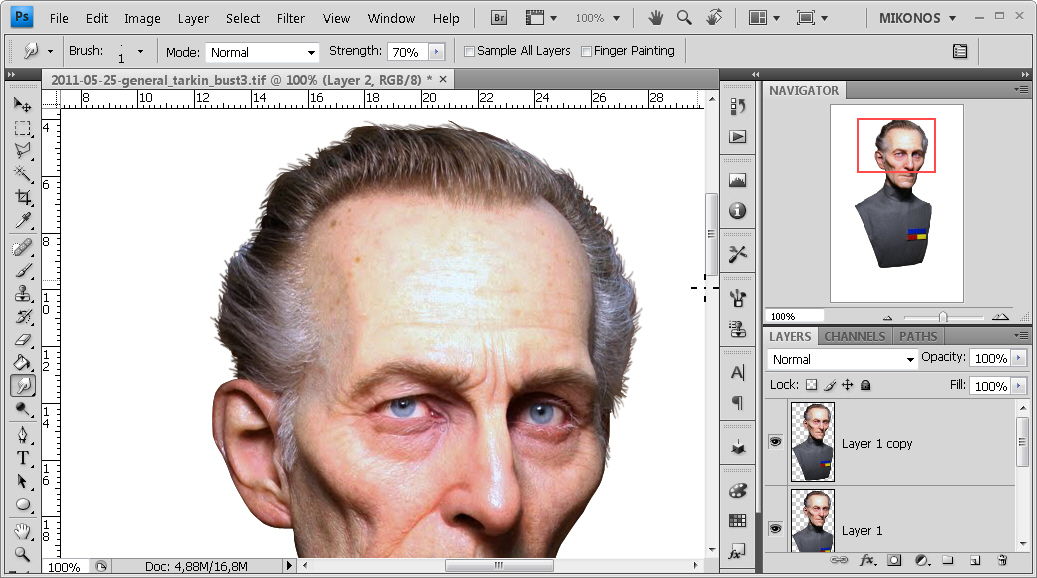Adjust the Navigator zoom slider

point(943,317)
